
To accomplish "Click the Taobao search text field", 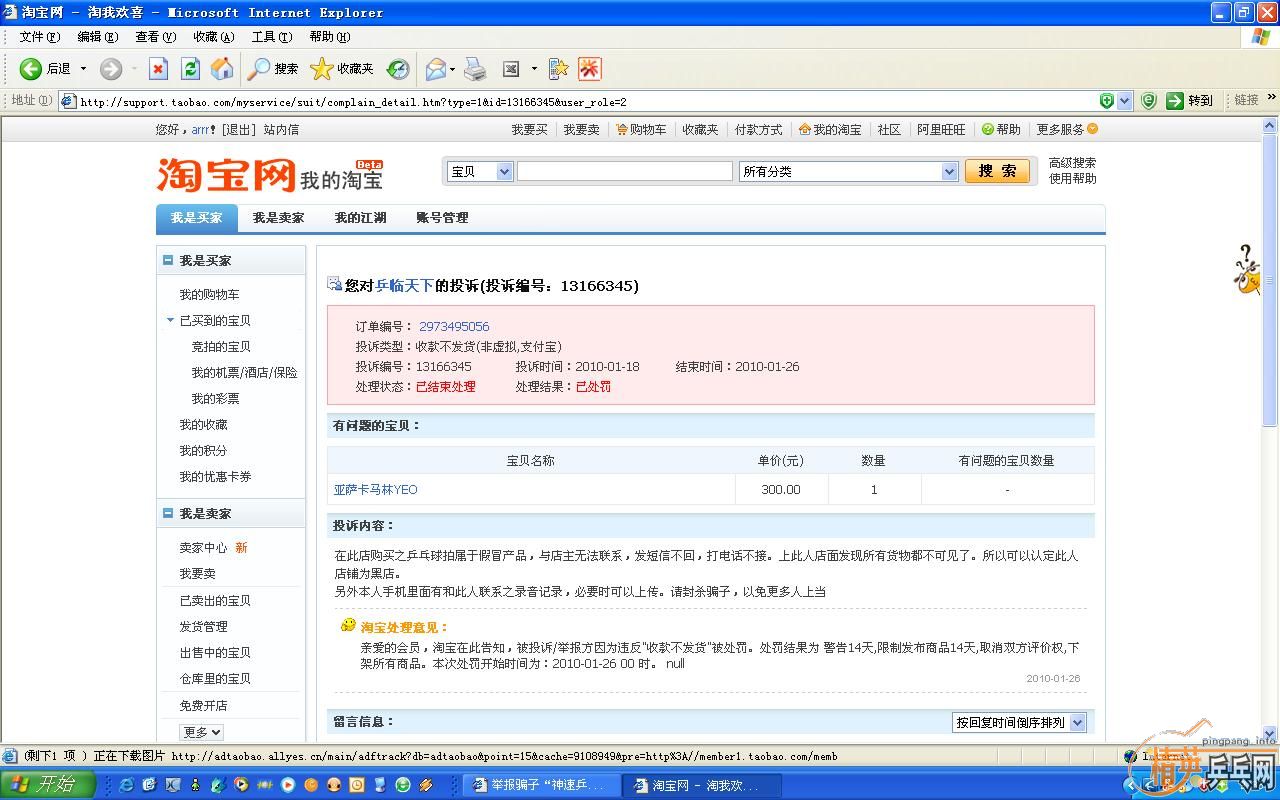I will coord(624,172).
